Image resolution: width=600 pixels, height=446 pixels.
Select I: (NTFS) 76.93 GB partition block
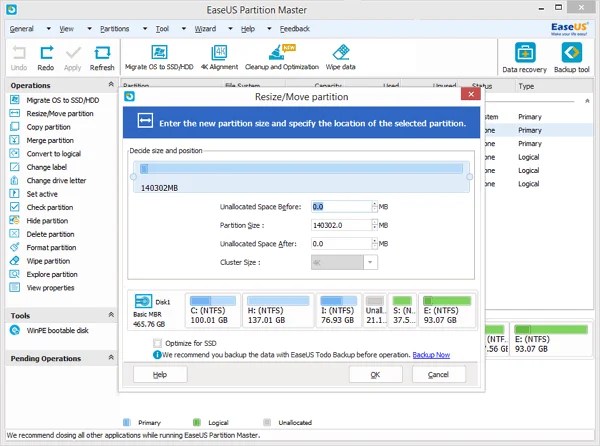(x=339, y=311)
